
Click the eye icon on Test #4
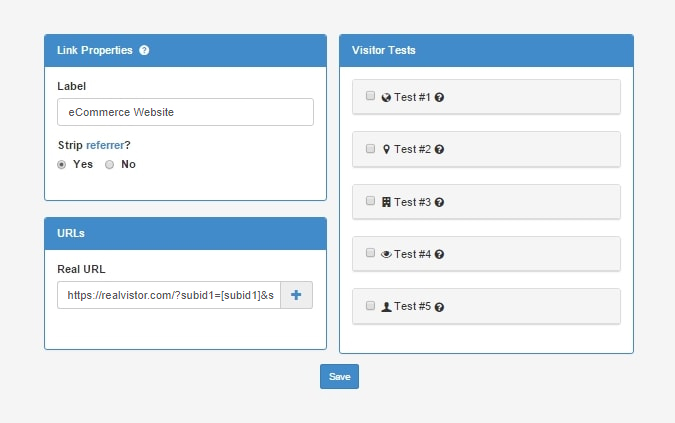coord(386,254)
